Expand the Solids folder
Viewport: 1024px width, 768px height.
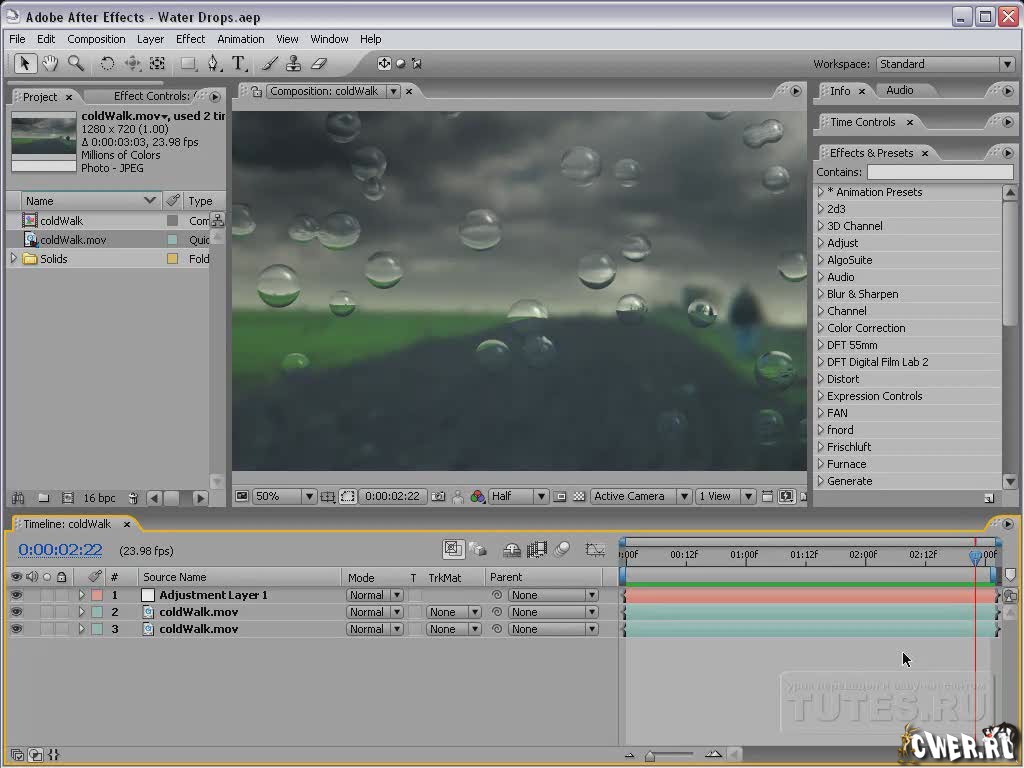coord(14,259)
